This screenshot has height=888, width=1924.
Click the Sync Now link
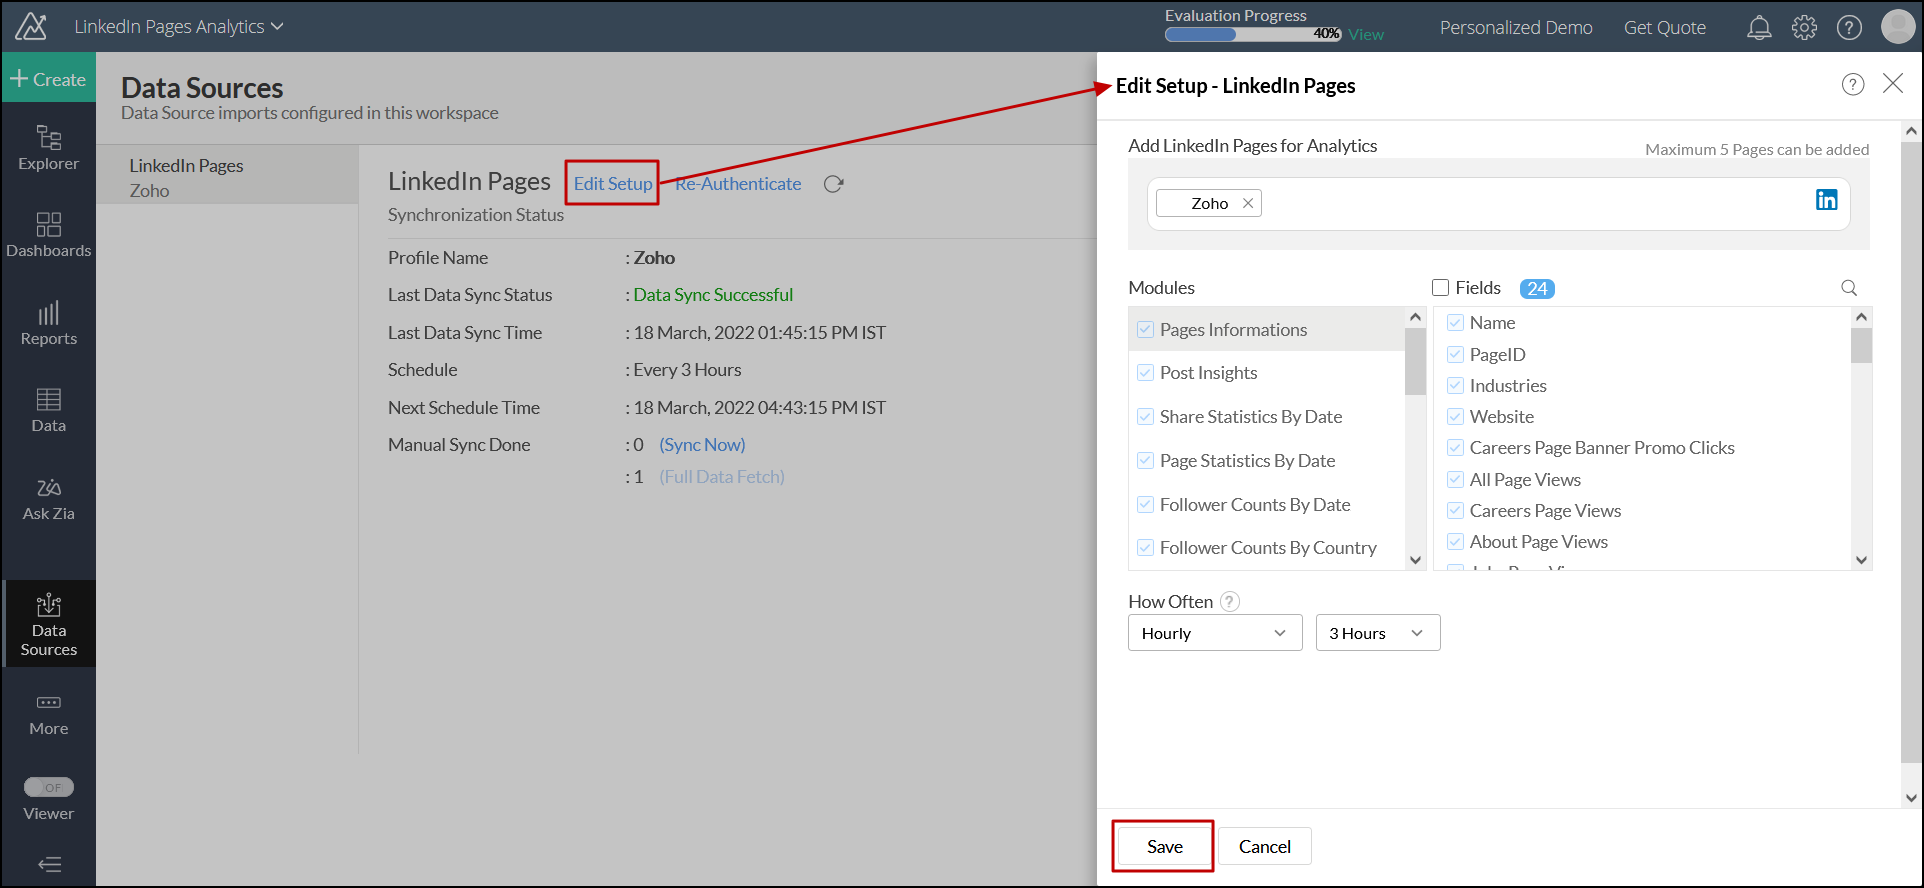coord(702,445)
